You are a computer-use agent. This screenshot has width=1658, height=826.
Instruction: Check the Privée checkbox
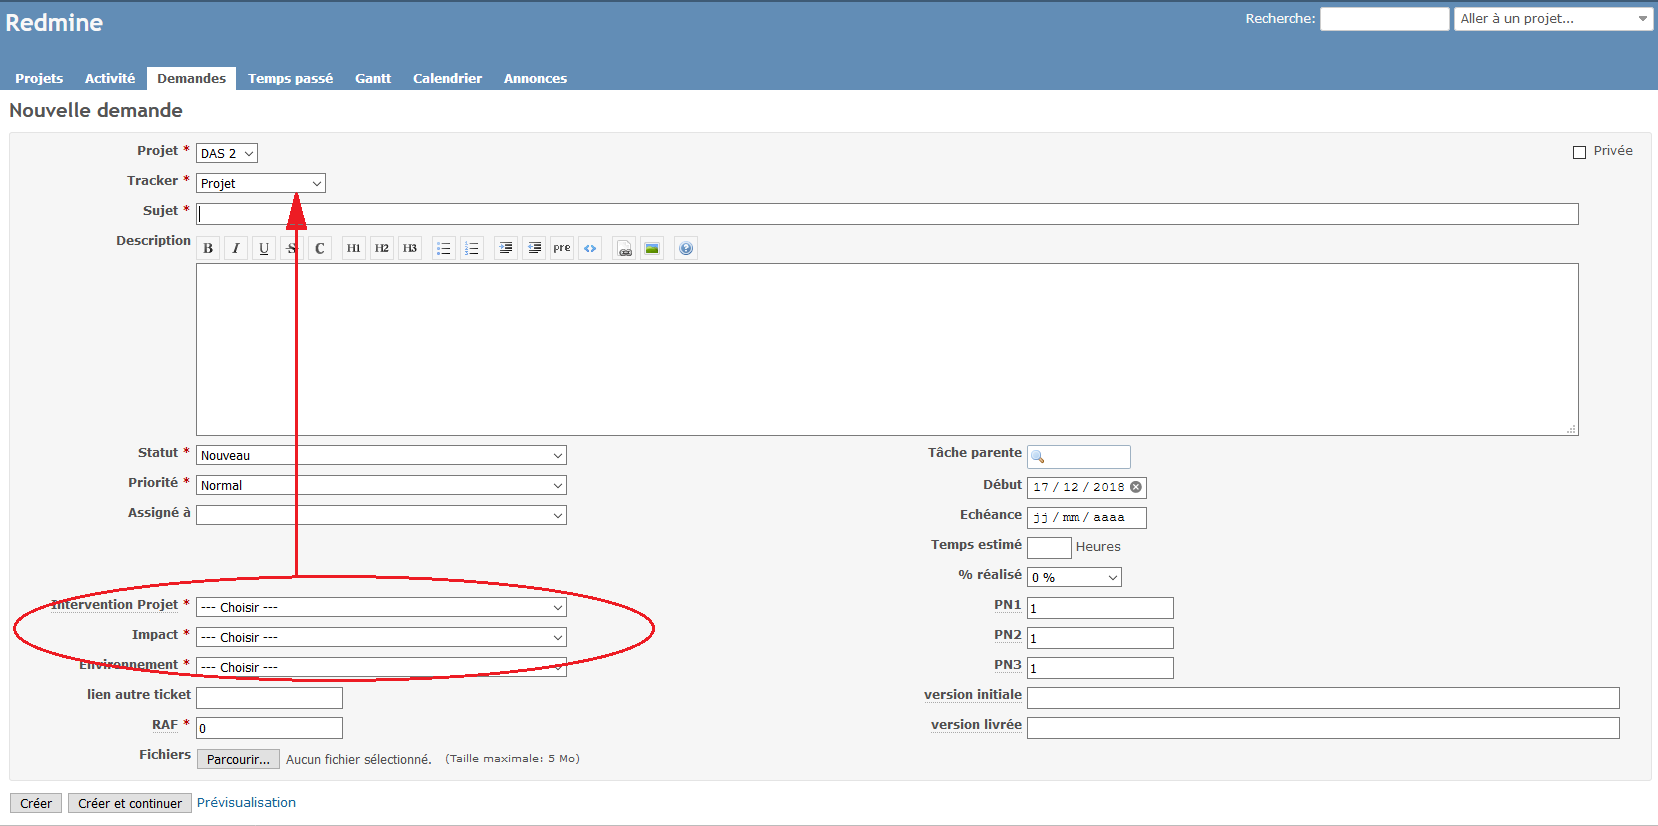coord(1580,152)
